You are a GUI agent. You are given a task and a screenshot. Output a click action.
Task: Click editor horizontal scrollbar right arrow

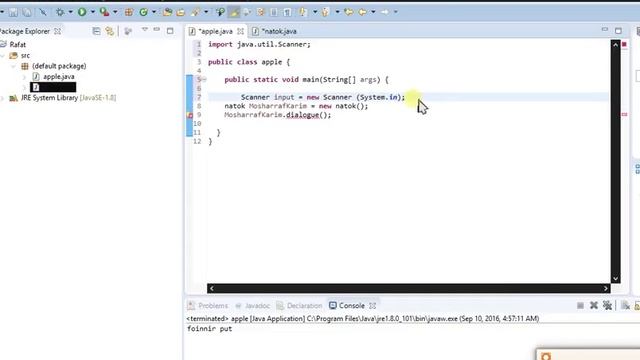(x=606, y=289)
